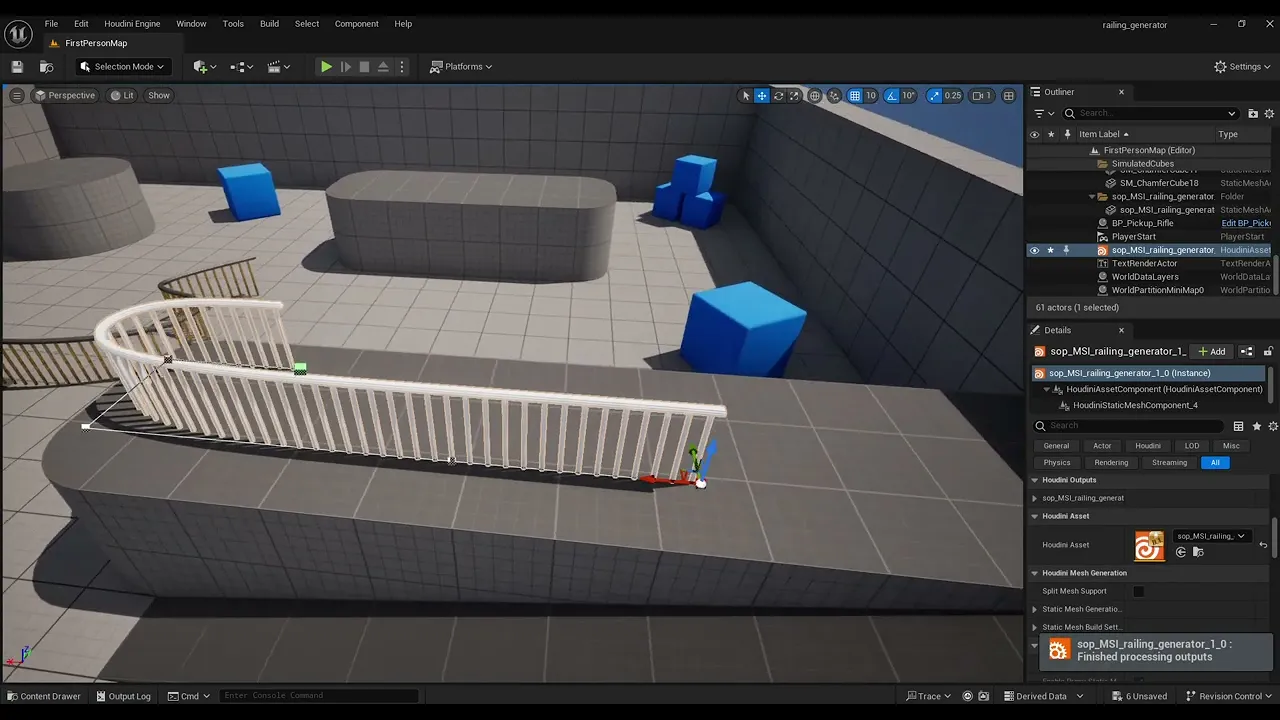
Task: Open the viewport hamburger options menu
Action: (17, 95)
